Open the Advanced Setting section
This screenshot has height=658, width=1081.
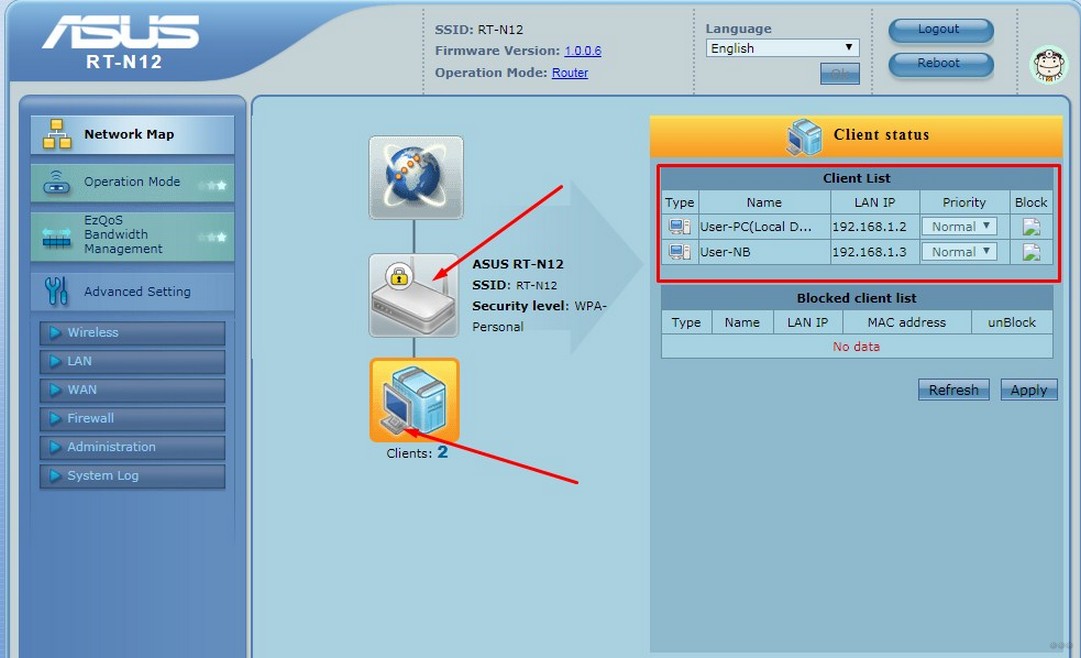click(x=132, y=291)
